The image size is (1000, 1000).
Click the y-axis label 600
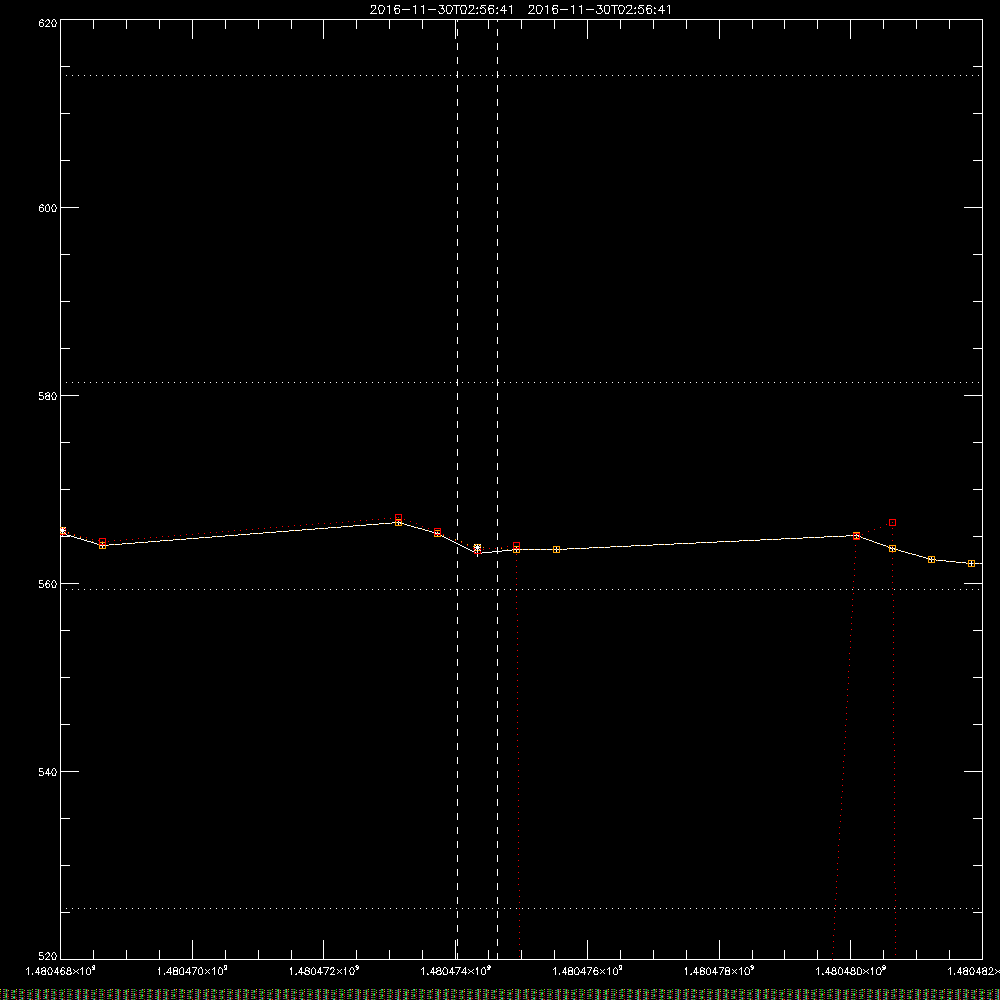[x=48, y=208]
